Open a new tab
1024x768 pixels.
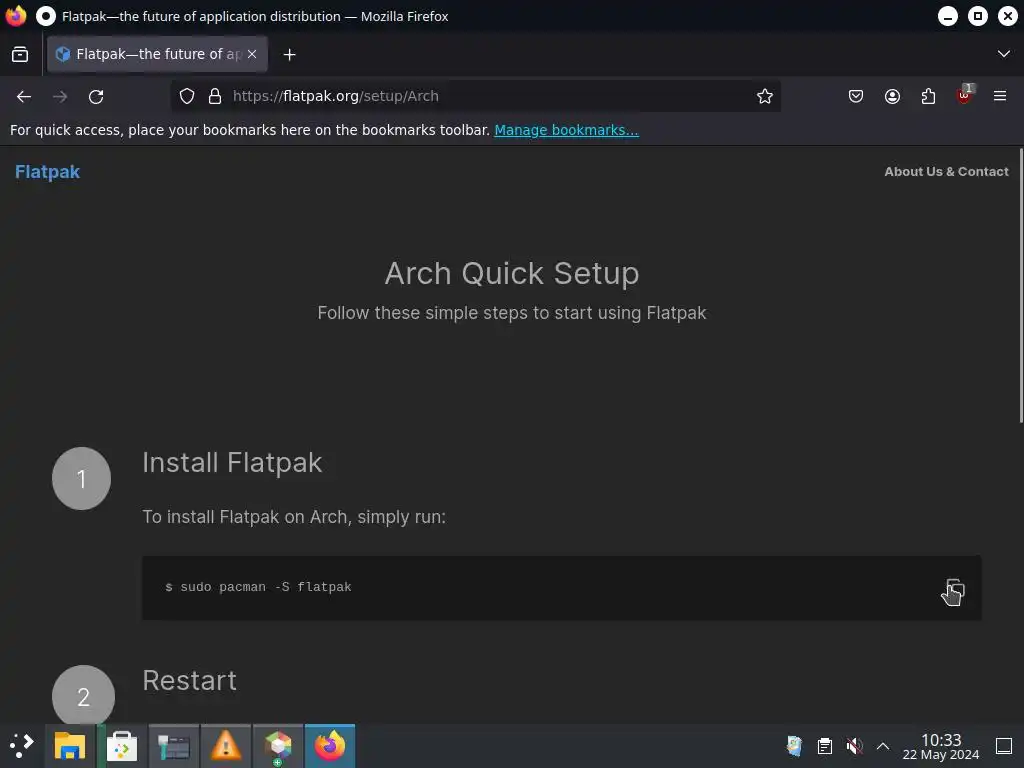(x=289, y=54)
